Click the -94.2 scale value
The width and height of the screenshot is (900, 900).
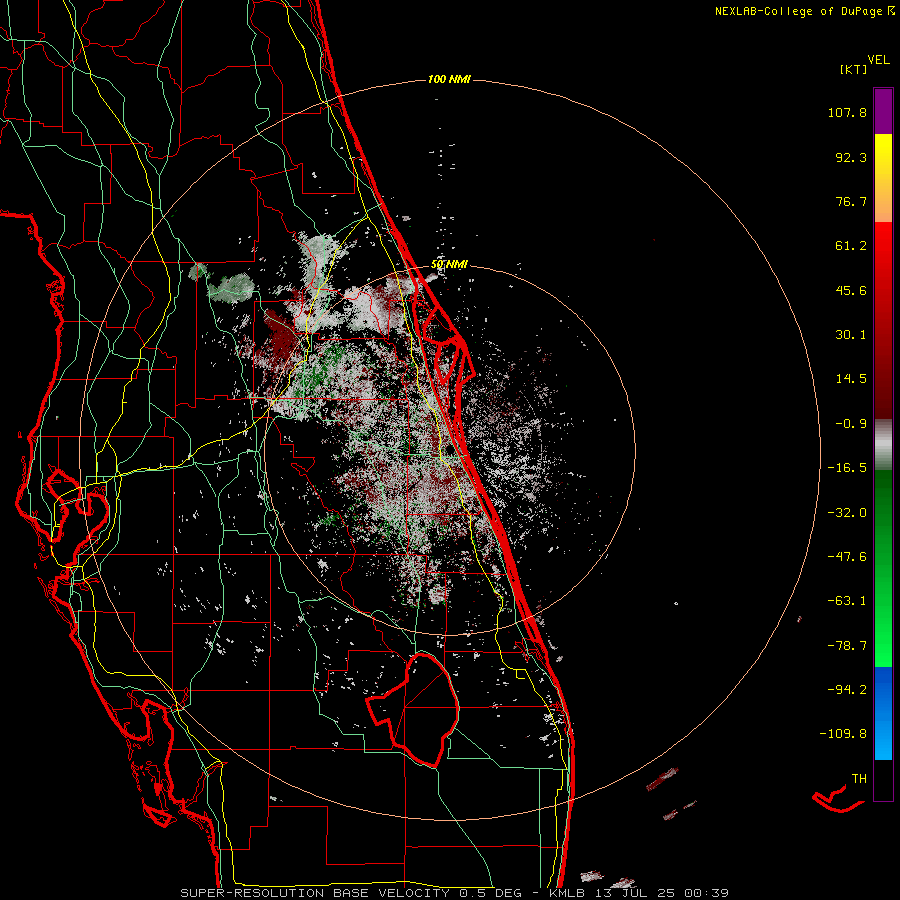[x=847, y=689]
